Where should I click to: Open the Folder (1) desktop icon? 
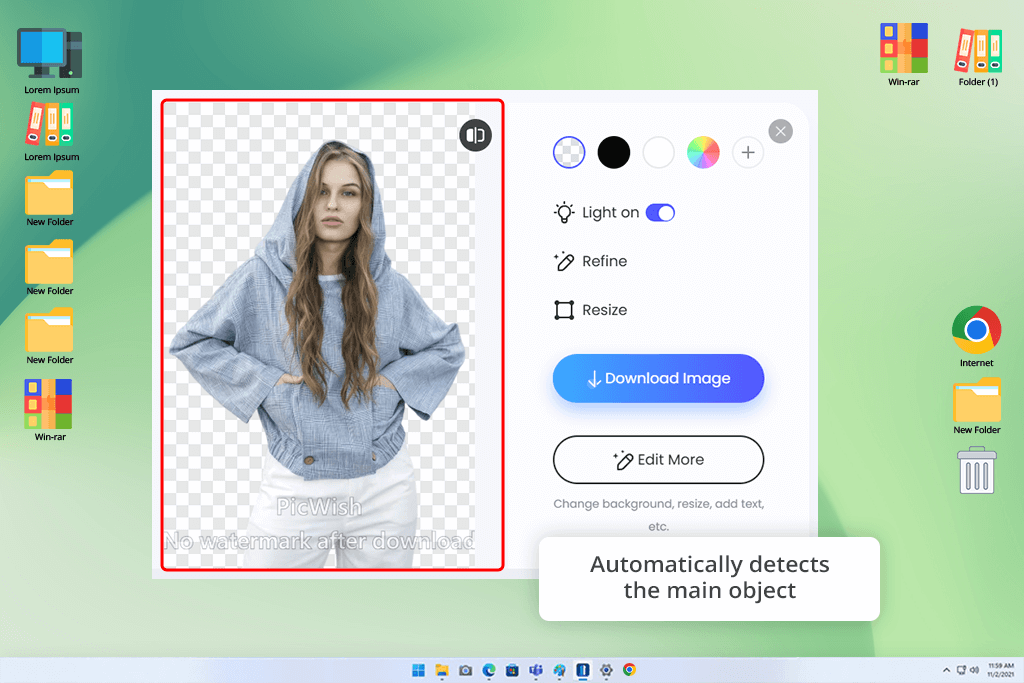(978, 56)
